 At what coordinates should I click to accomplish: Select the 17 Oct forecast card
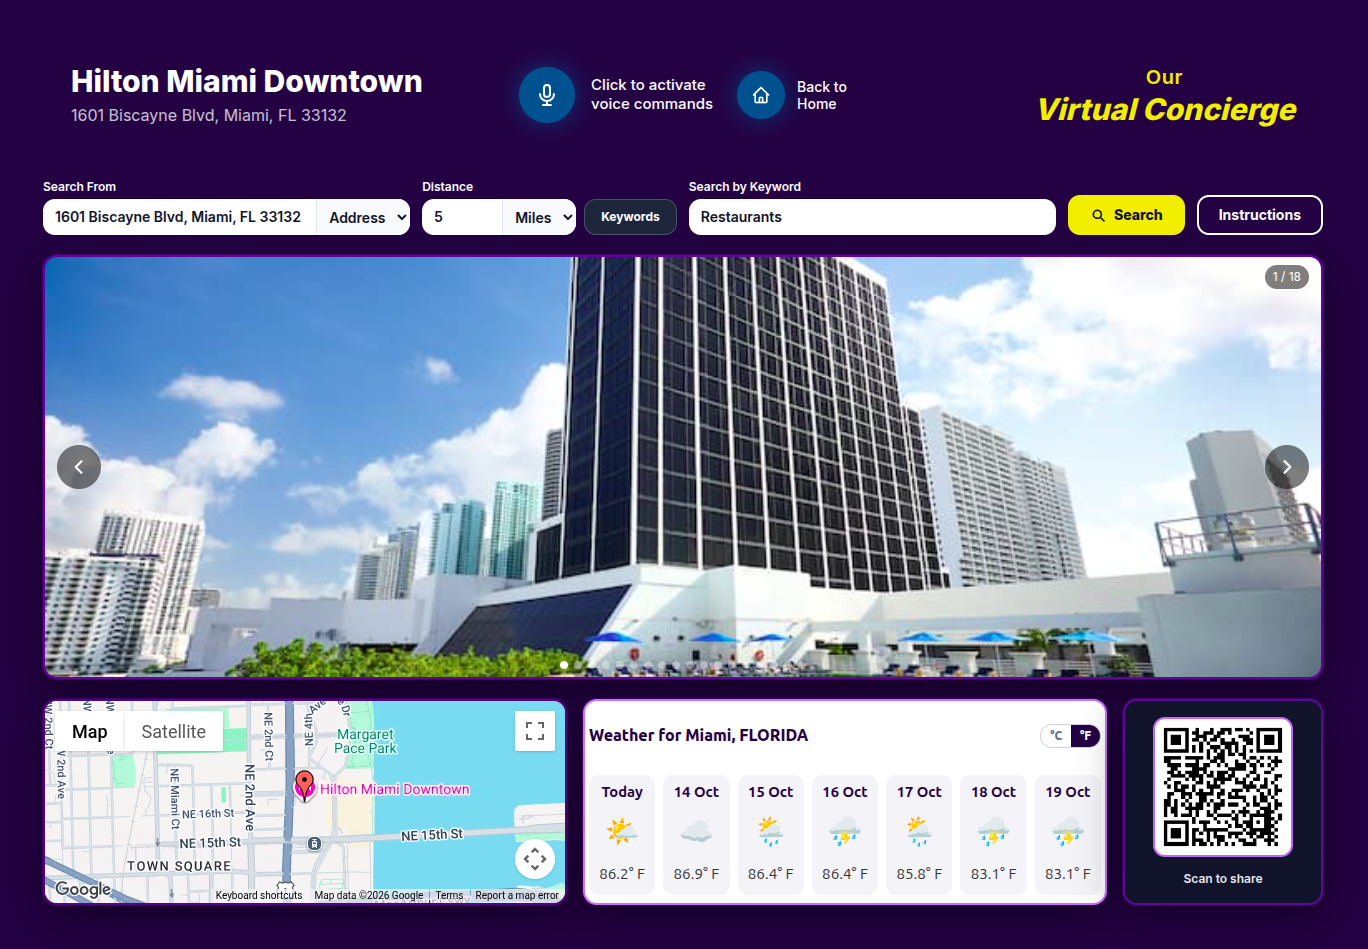919,835
